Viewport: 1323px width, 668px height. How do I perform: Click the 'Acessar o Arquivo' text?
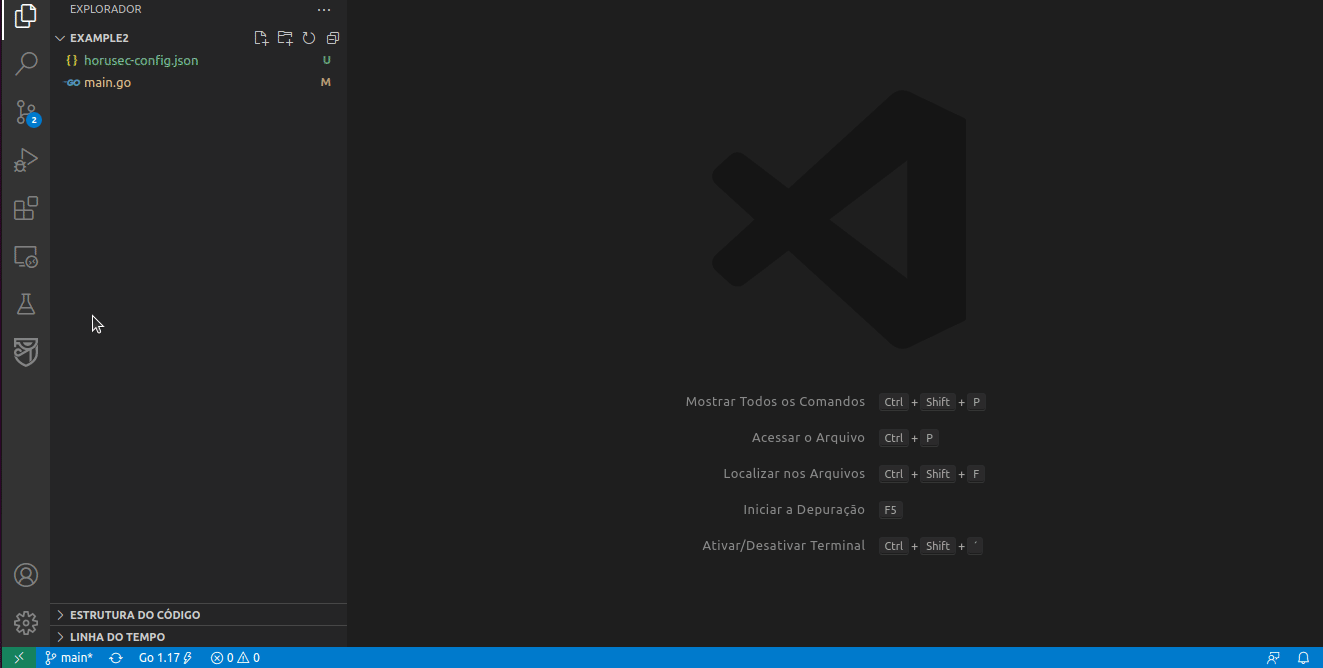808,437
